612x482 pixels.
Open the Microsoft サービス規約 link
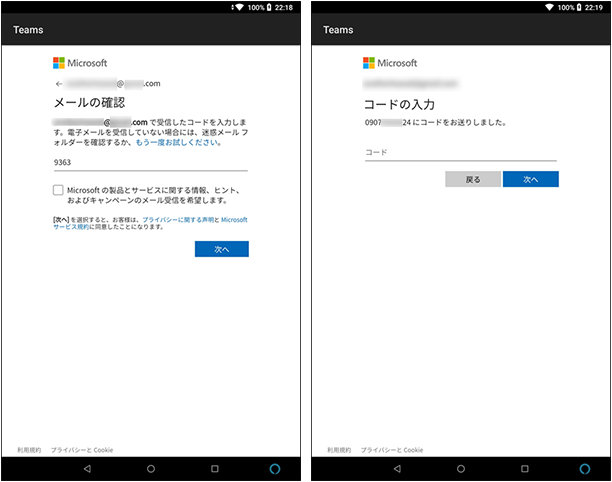point(150,223)
